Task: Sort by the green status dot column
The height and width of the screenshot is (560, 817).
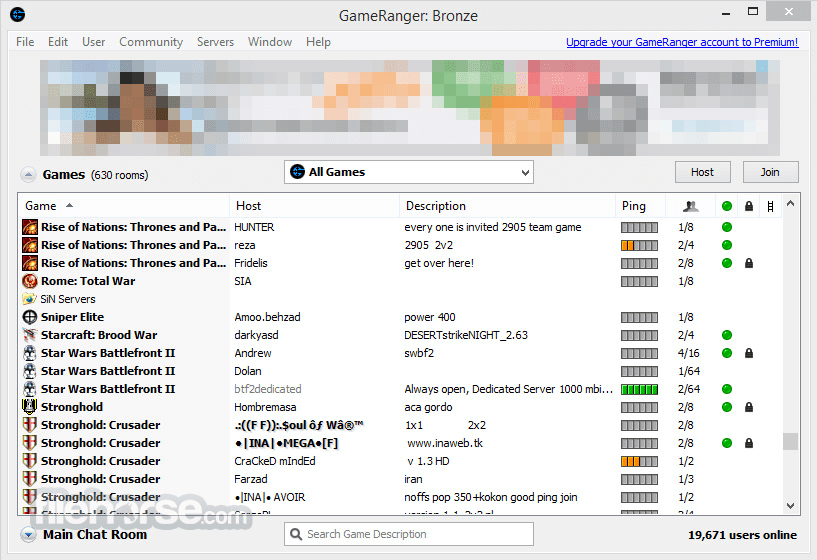Action: (x=727, y=206)
